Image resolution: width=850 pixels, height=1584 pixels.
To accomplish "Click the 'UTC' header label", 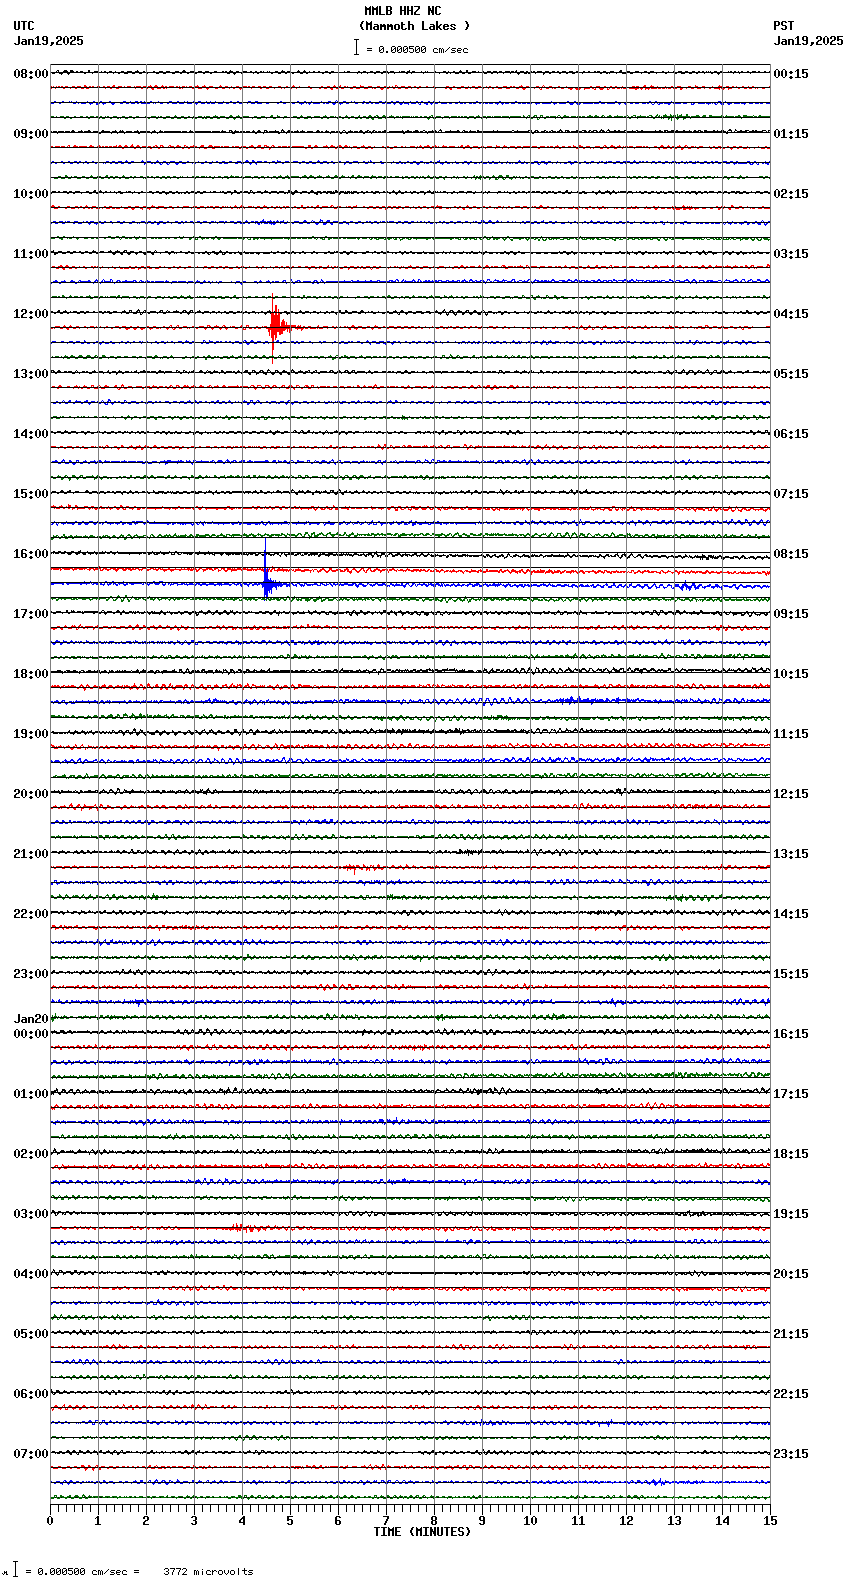I will tap(24, 26).
